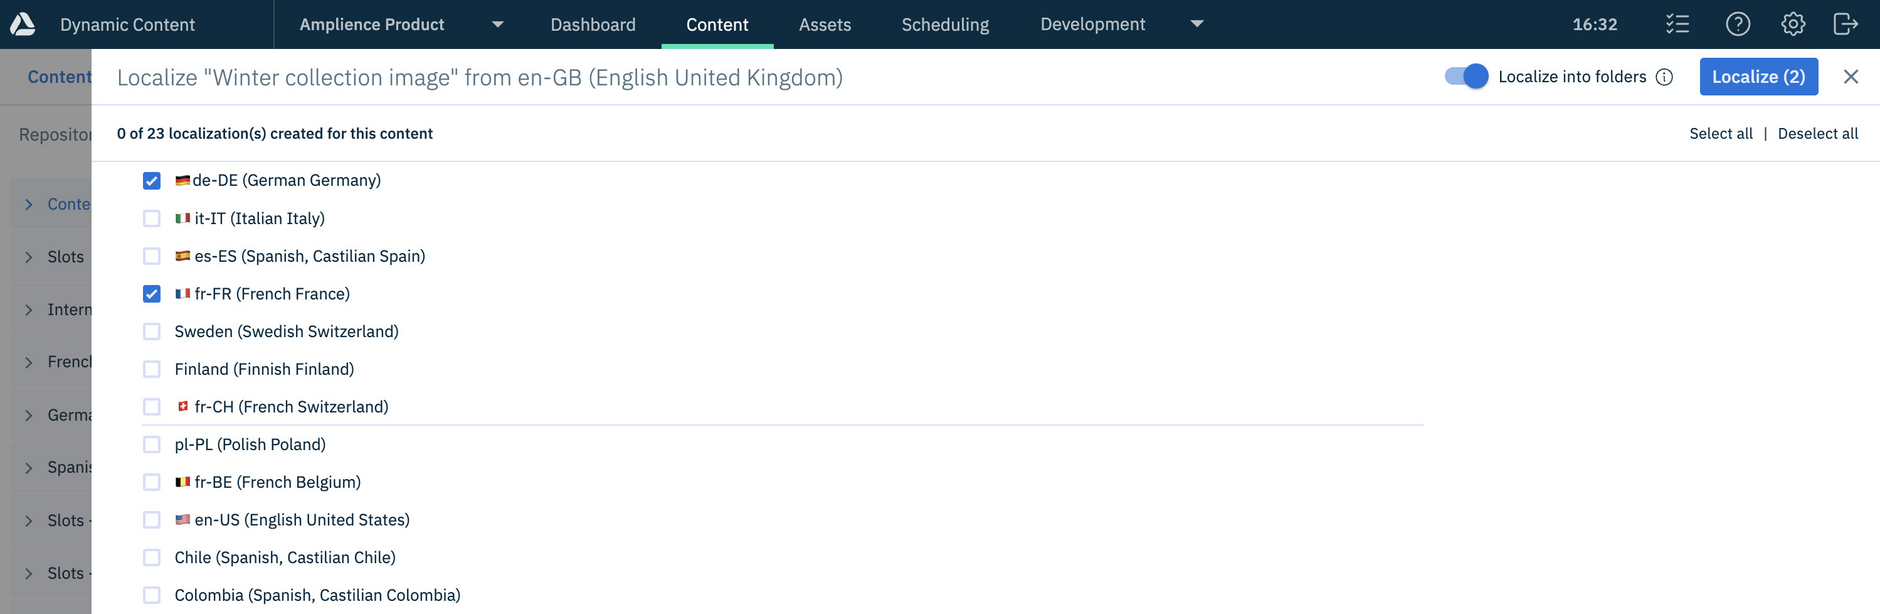
Task: Click the 16:32 clock display
Action: [x=1595, y=24]
